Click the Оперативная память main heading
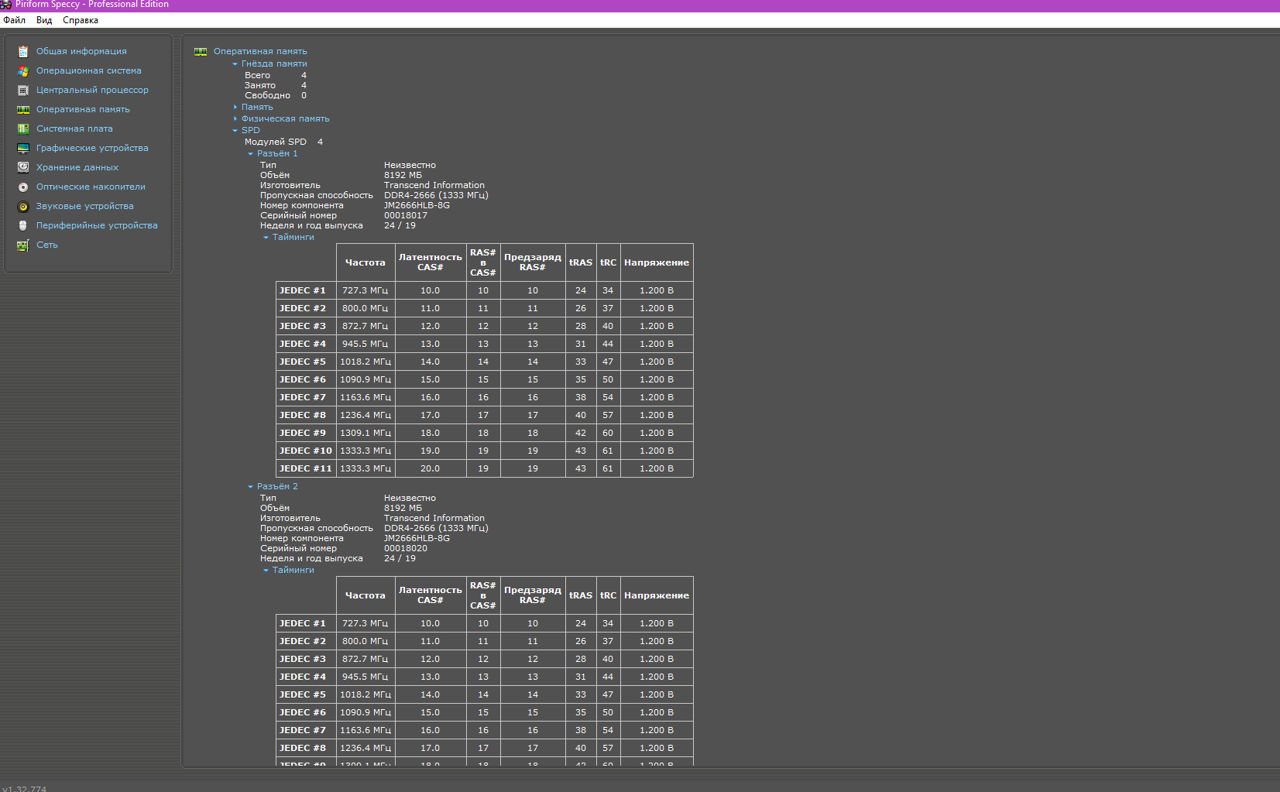The height and width of the screenshot is (792, 1280). tap(260, 52)
